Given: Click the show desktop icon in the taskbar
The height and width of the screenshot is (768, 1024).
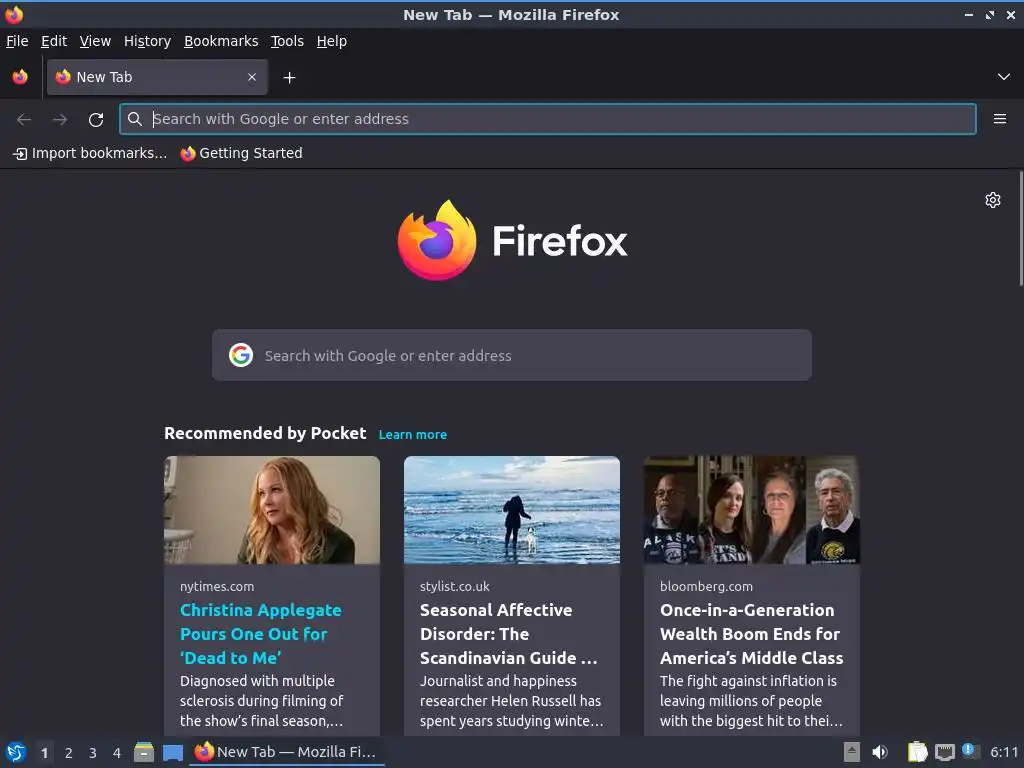Looking at the screenshot, I should click(173, 752).
